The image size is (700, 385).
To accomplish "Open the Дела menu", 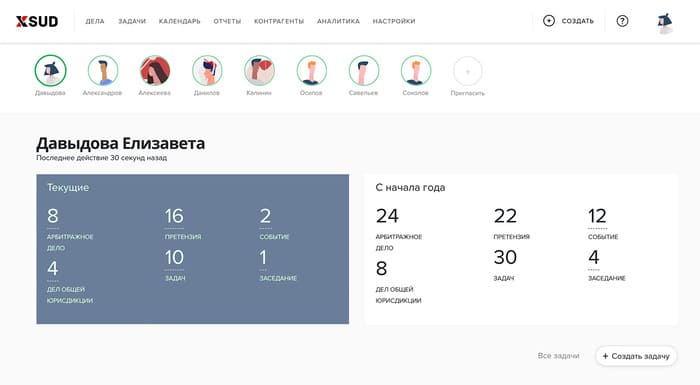I will [95, 21].
